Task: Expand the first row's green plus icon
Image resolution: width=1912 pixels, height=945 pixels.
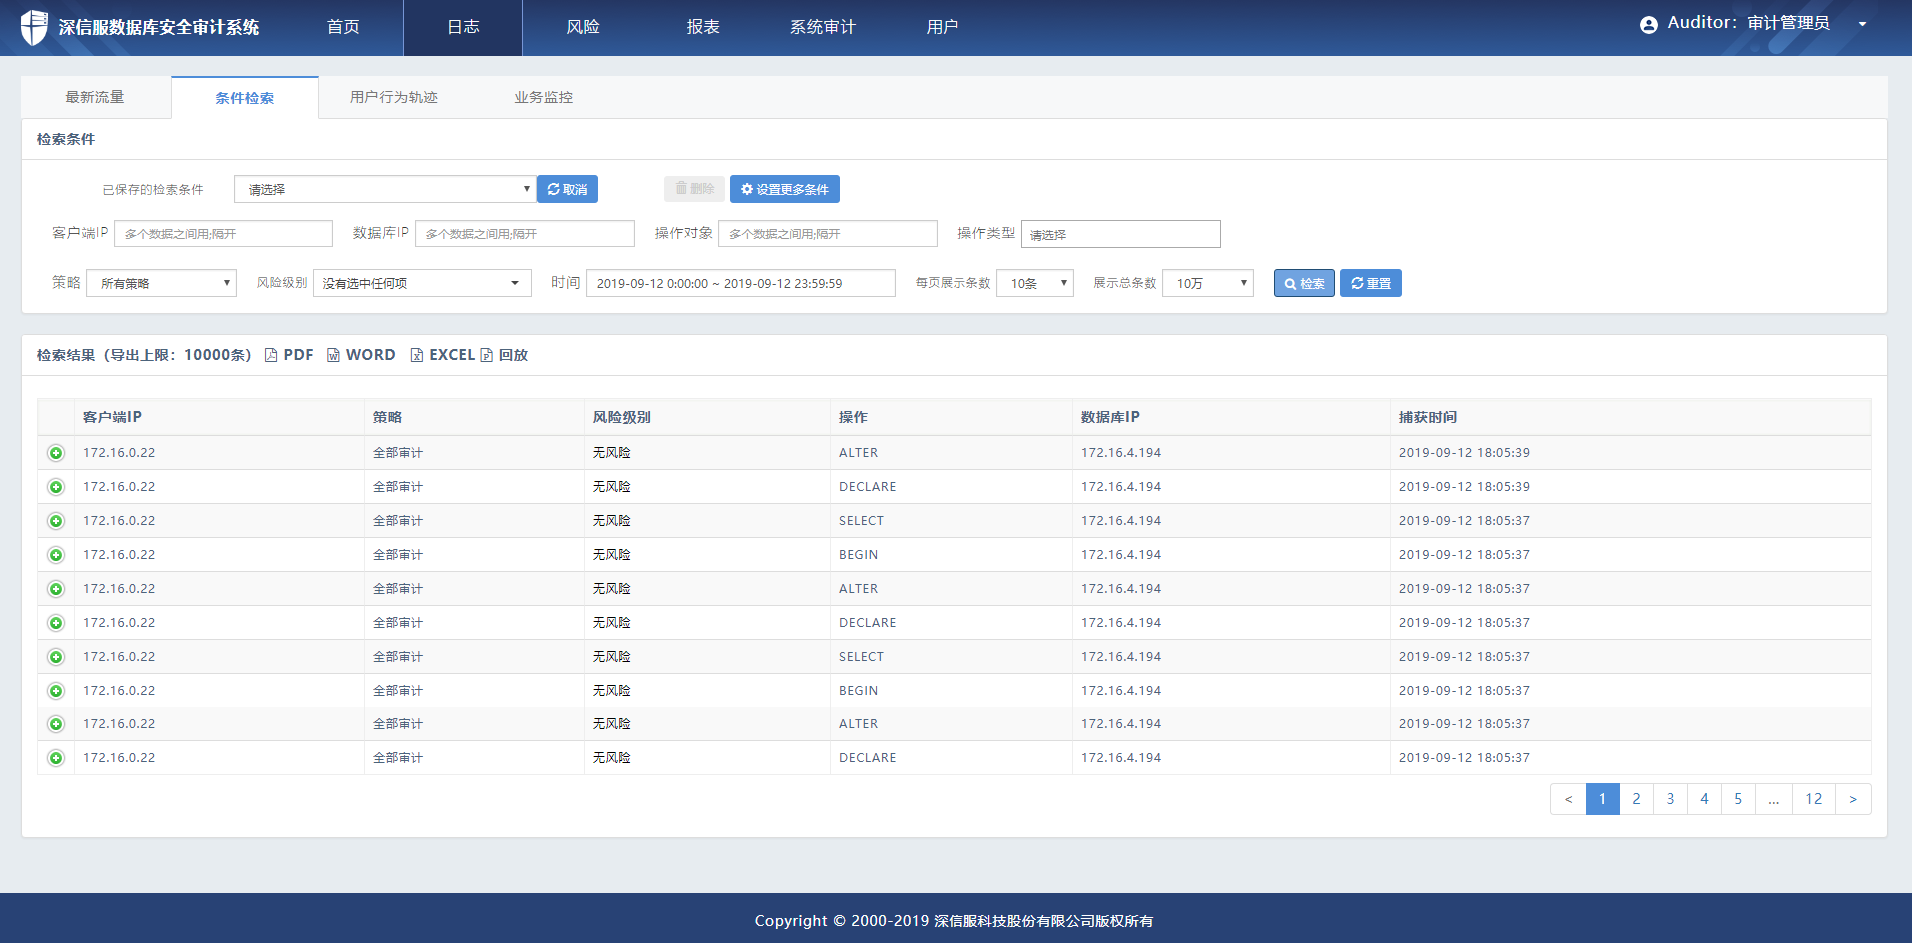Action: pyautogui.click(x=56, y=453)
